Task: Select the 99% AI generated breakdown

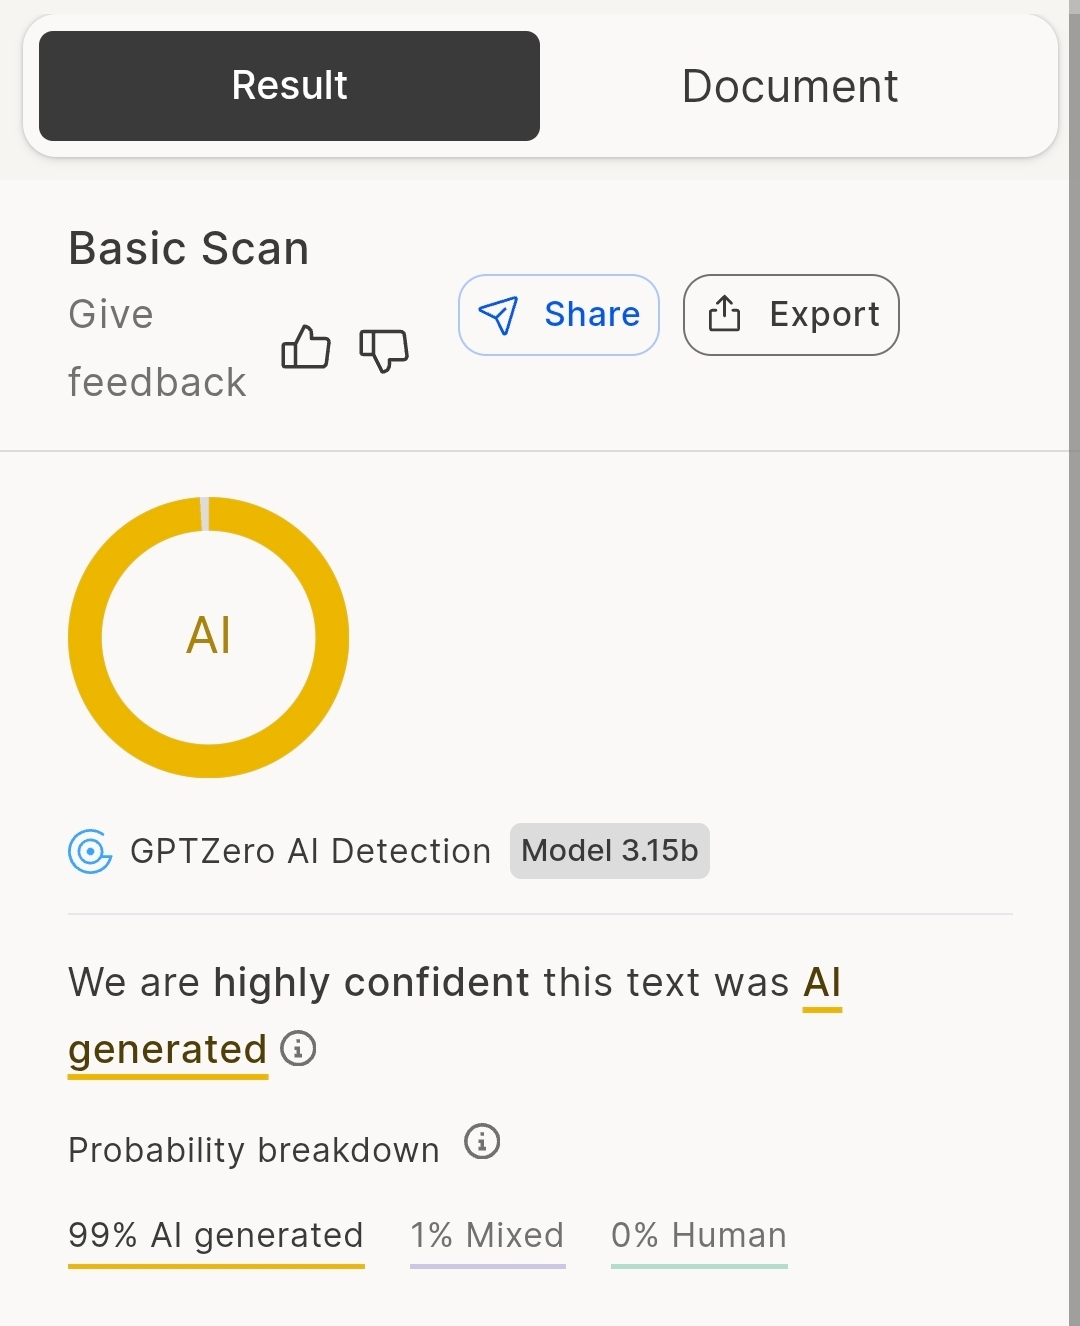Action: (216, 1236)
